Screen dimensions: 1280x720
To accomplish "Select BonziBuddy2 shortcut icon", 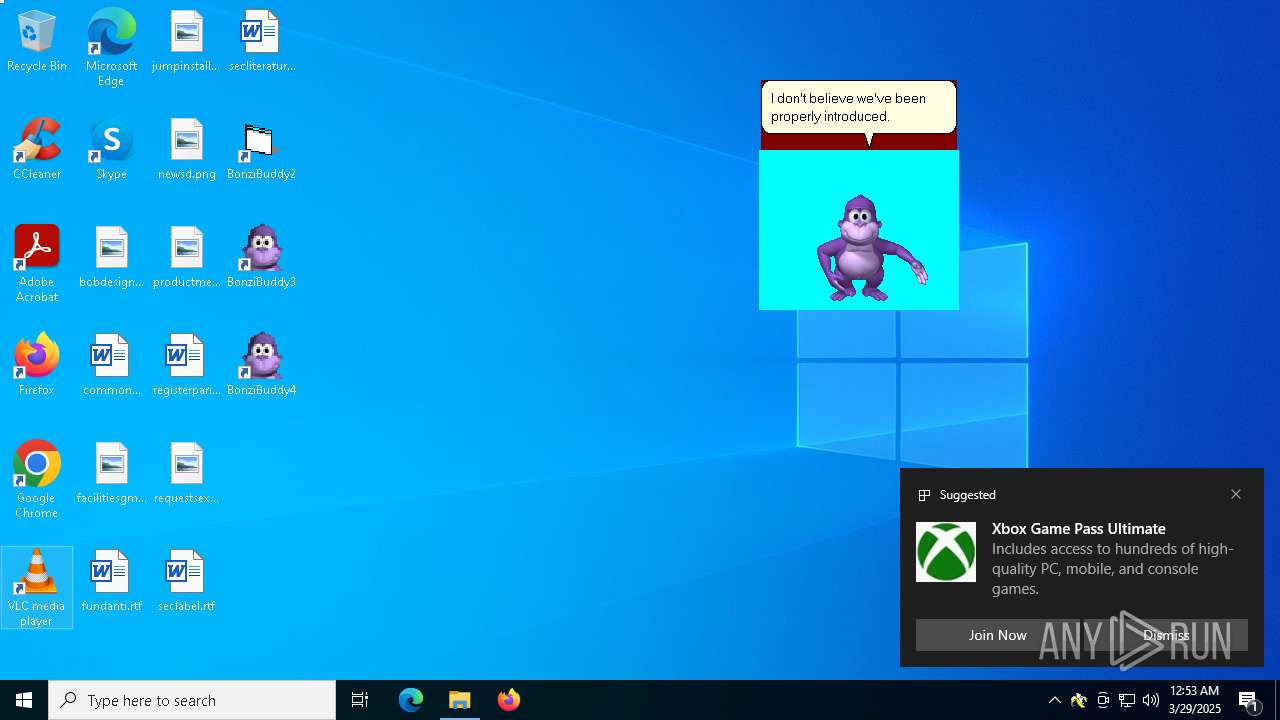I will coord(261,149).
